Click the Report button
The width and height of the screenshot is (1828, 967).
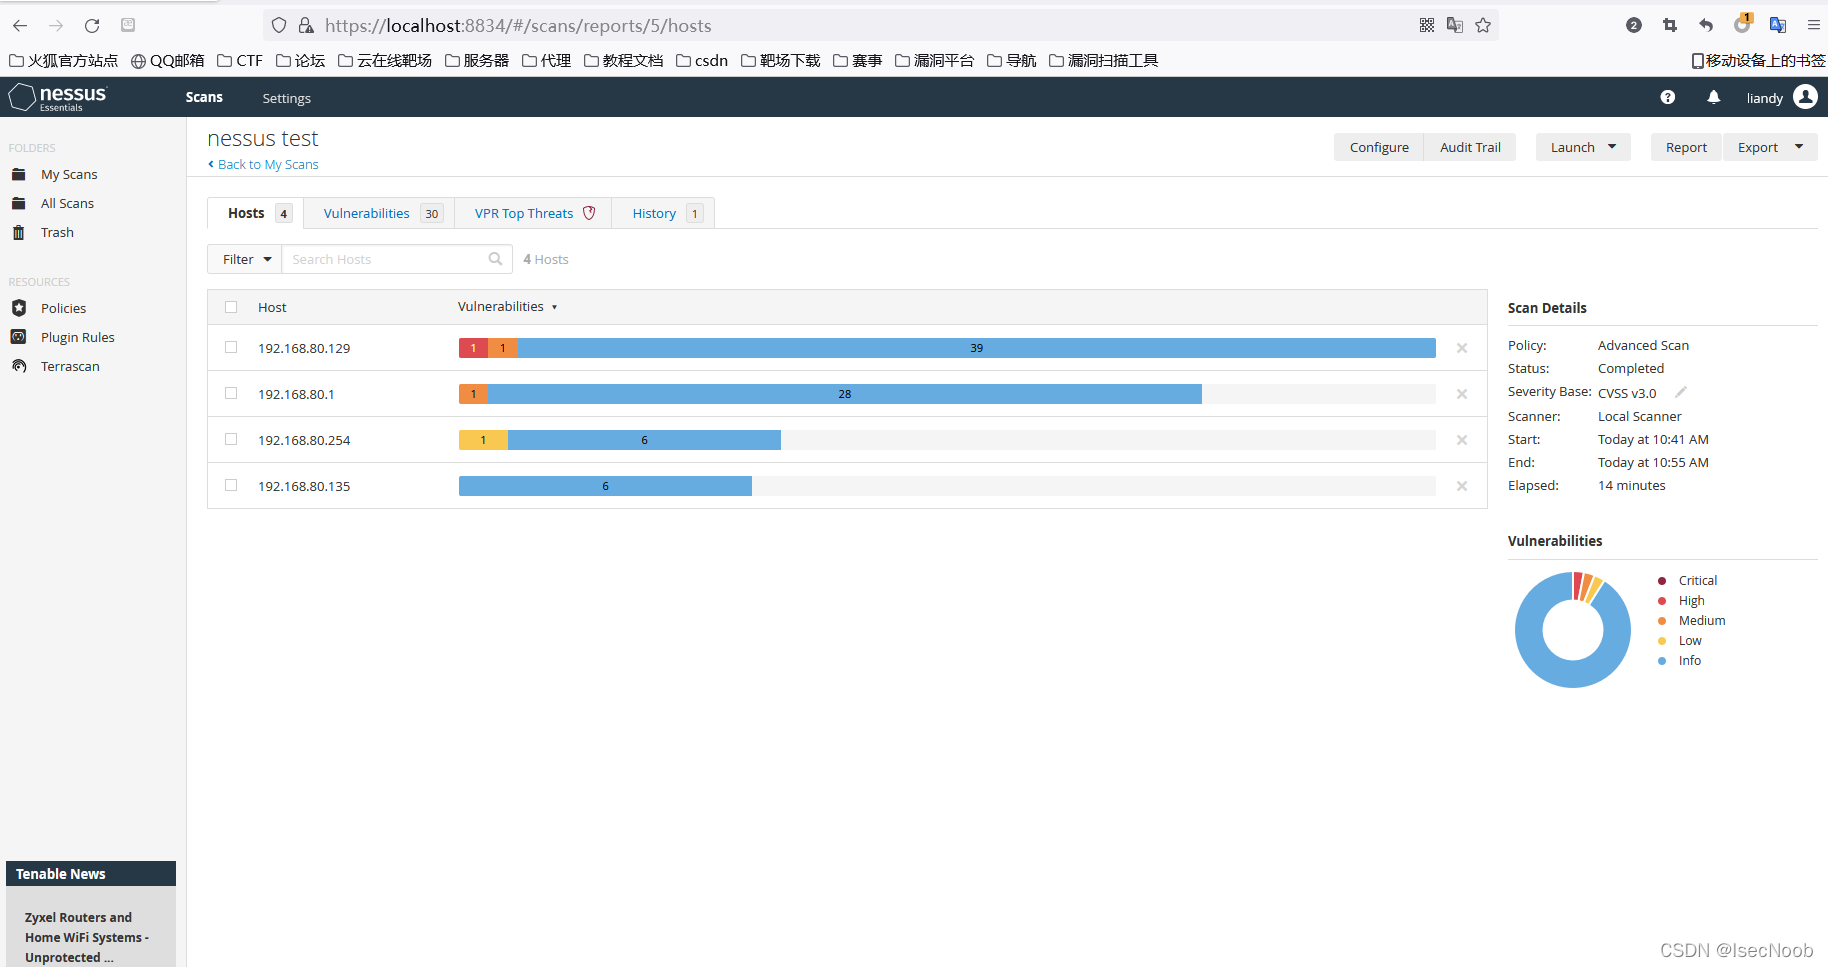[x=1686, y=147]
